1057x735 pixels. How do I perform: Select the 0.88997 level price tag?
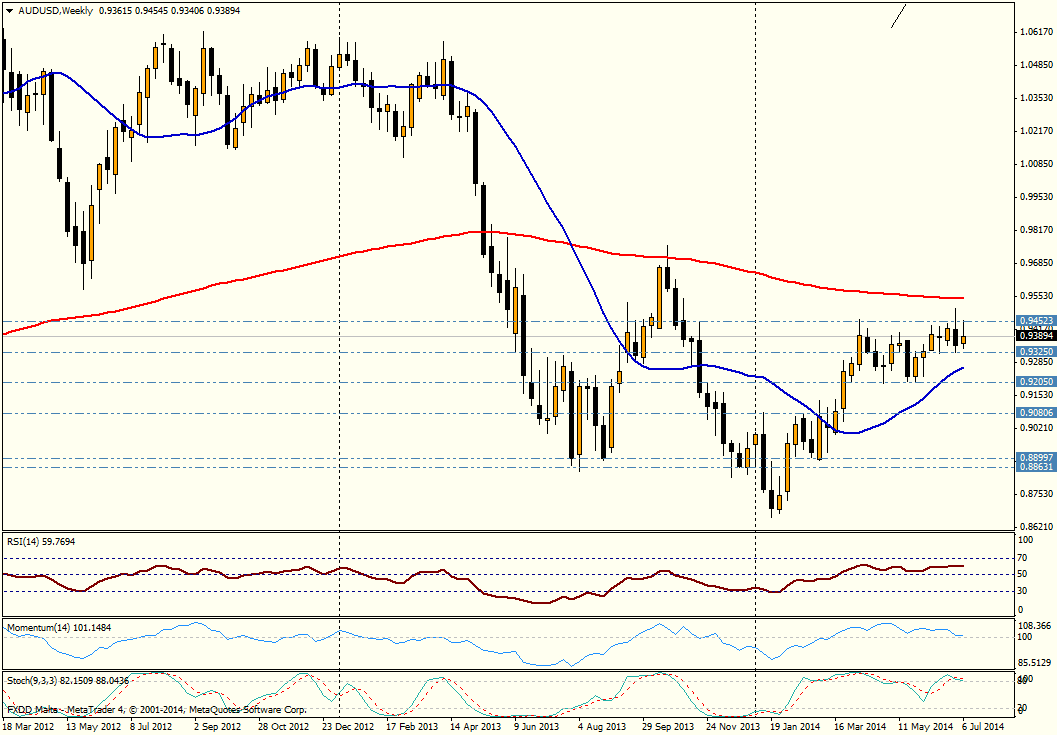click(x=1035, y=458)
